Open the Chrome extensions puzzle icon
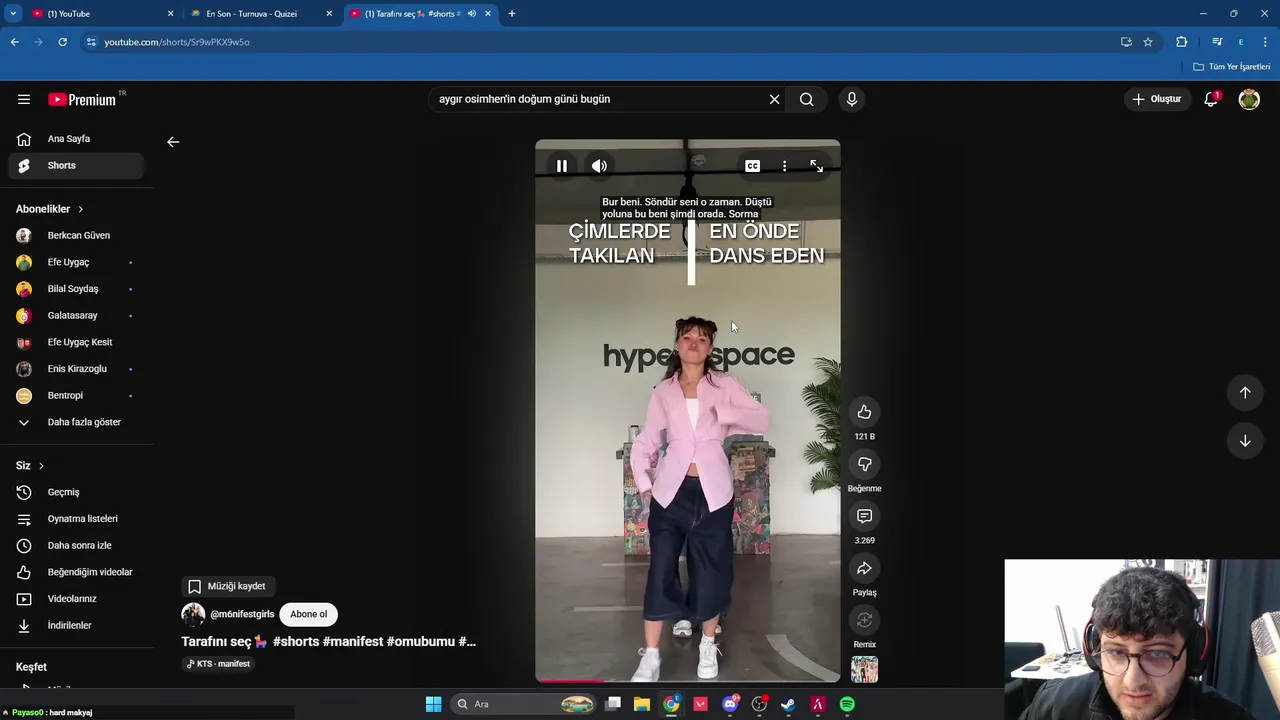1280x720 pixels. click(x=1182, y=42)
